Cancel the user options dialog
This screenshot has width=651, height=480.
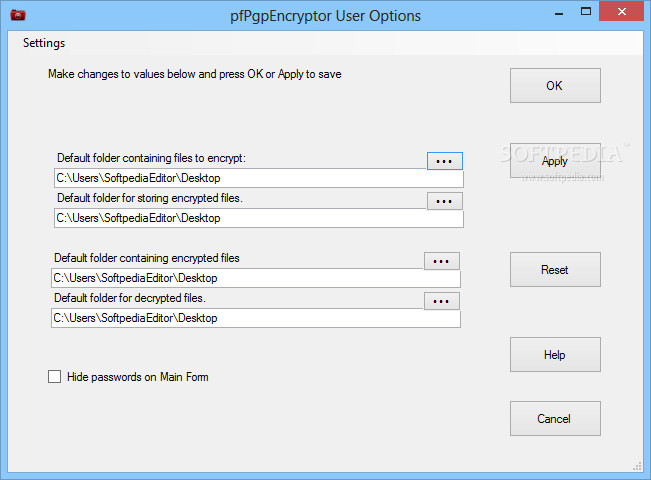[555, 419]
